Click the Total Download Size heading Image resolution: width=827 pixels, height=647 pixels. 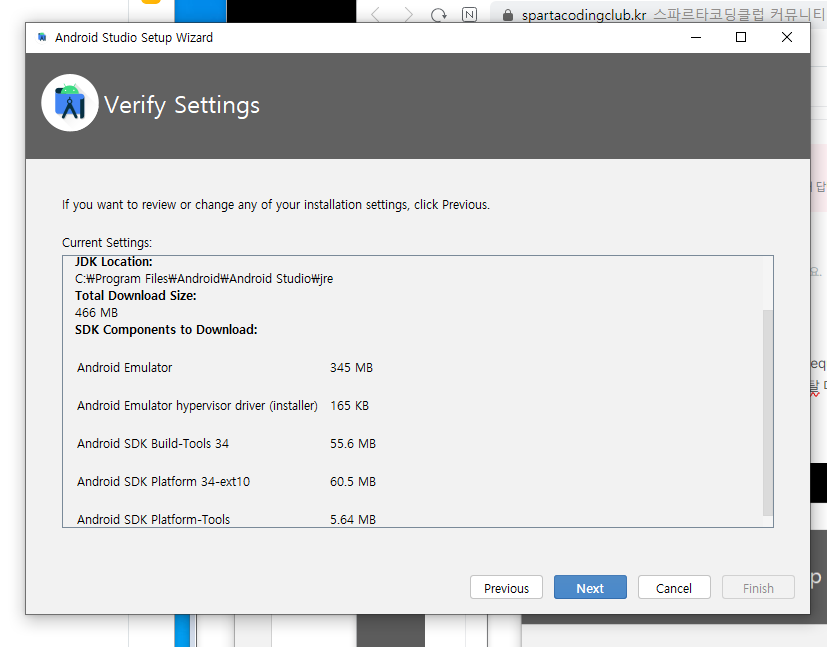136,296
